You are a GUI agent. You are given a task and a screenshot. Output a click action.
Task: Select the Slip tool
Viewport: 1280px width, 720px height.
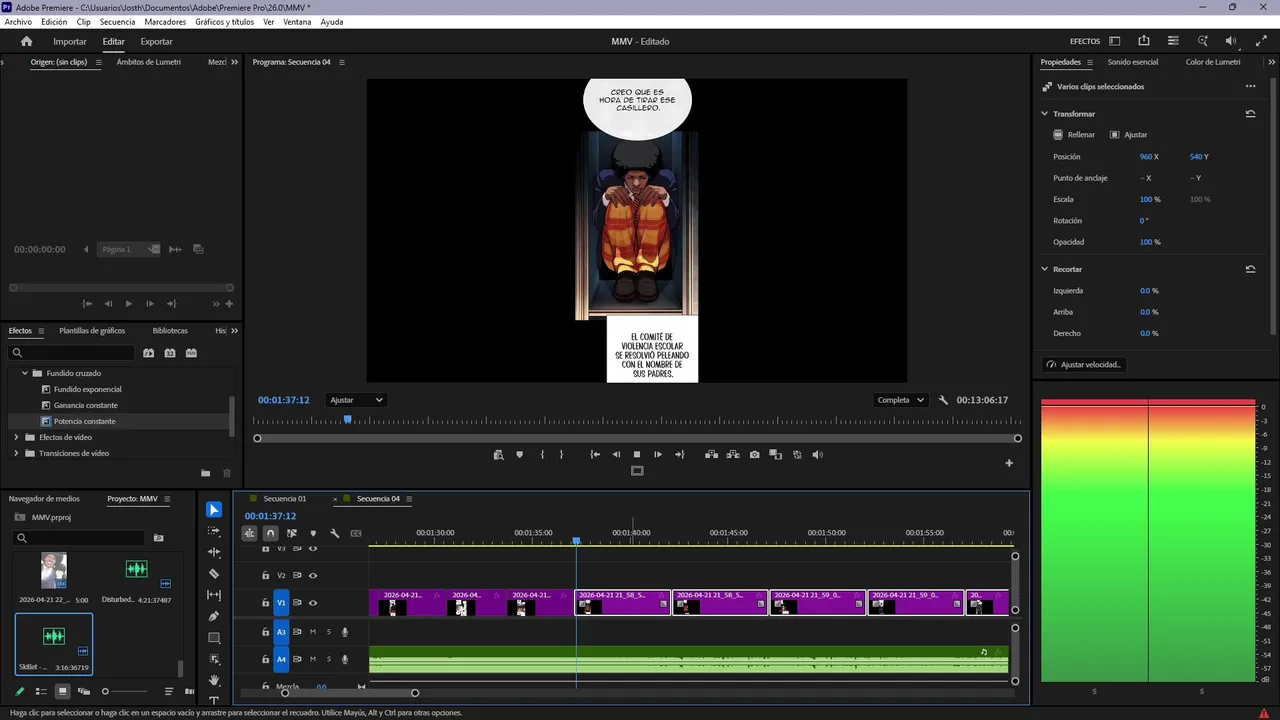coord(214,595)
